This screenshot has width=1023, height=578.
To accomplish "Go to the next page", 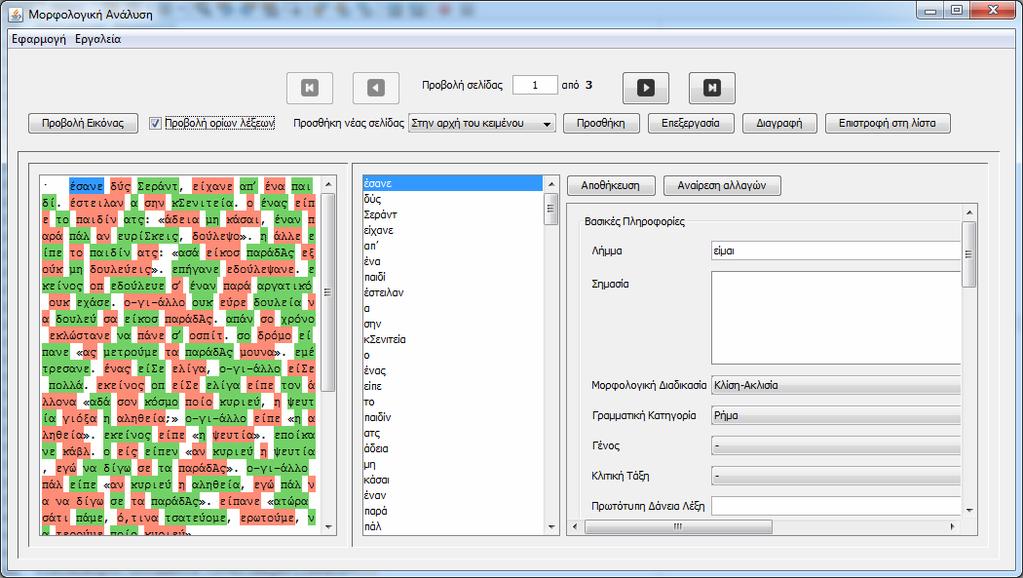I will (646, 88).
